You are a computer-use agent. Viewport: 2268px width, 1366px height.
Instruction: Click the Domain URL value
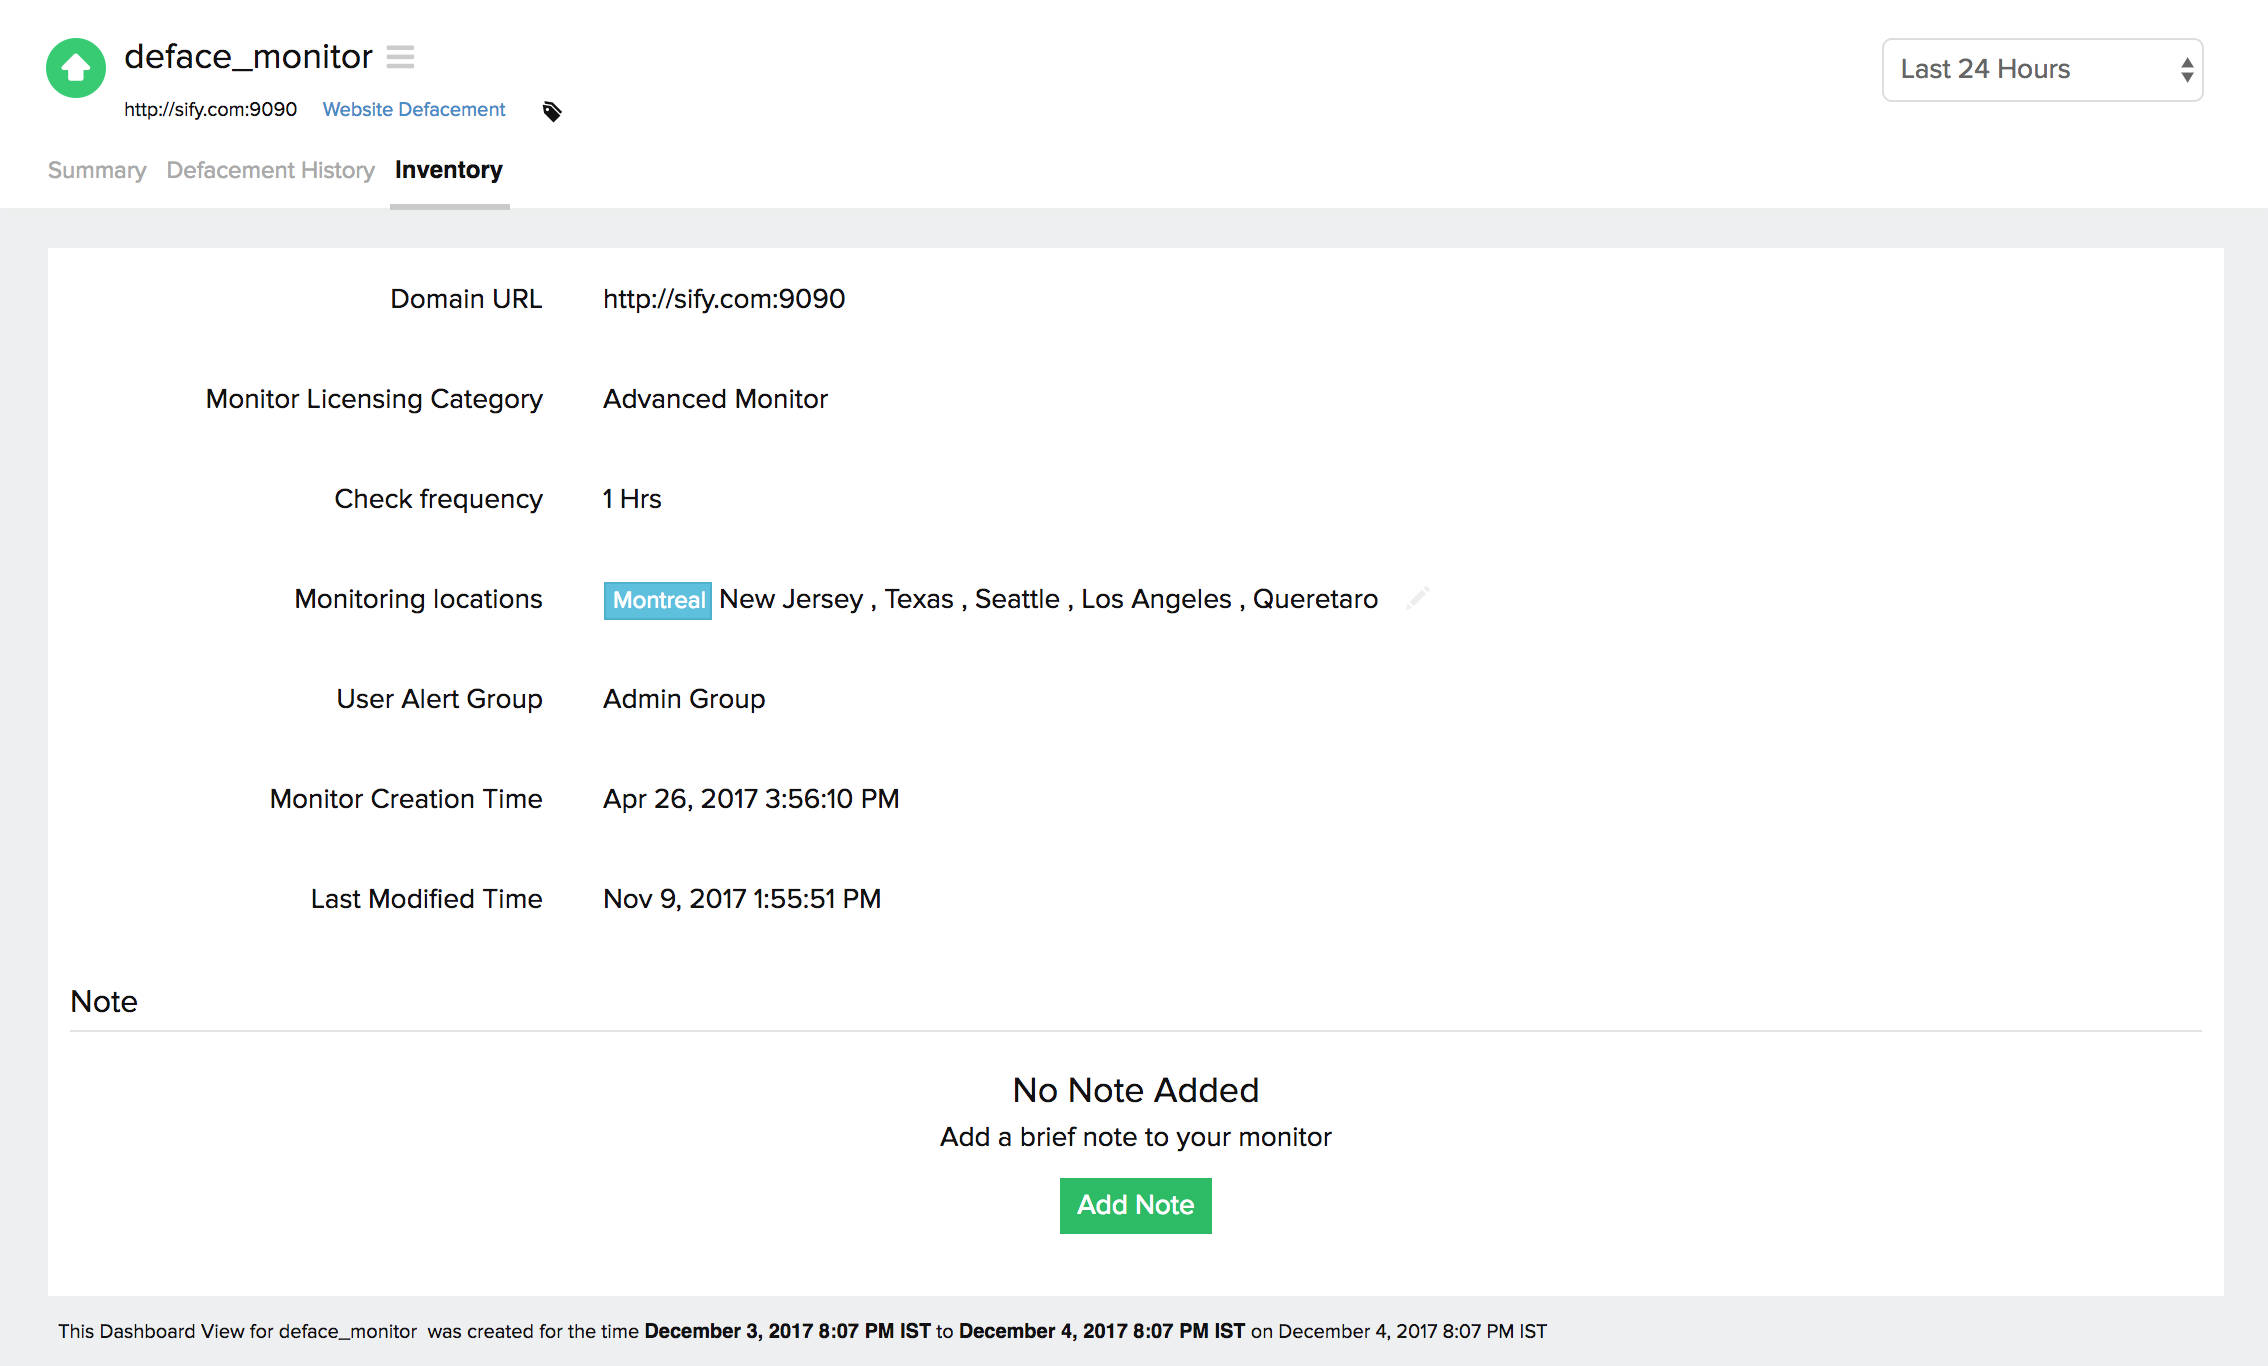724,299
